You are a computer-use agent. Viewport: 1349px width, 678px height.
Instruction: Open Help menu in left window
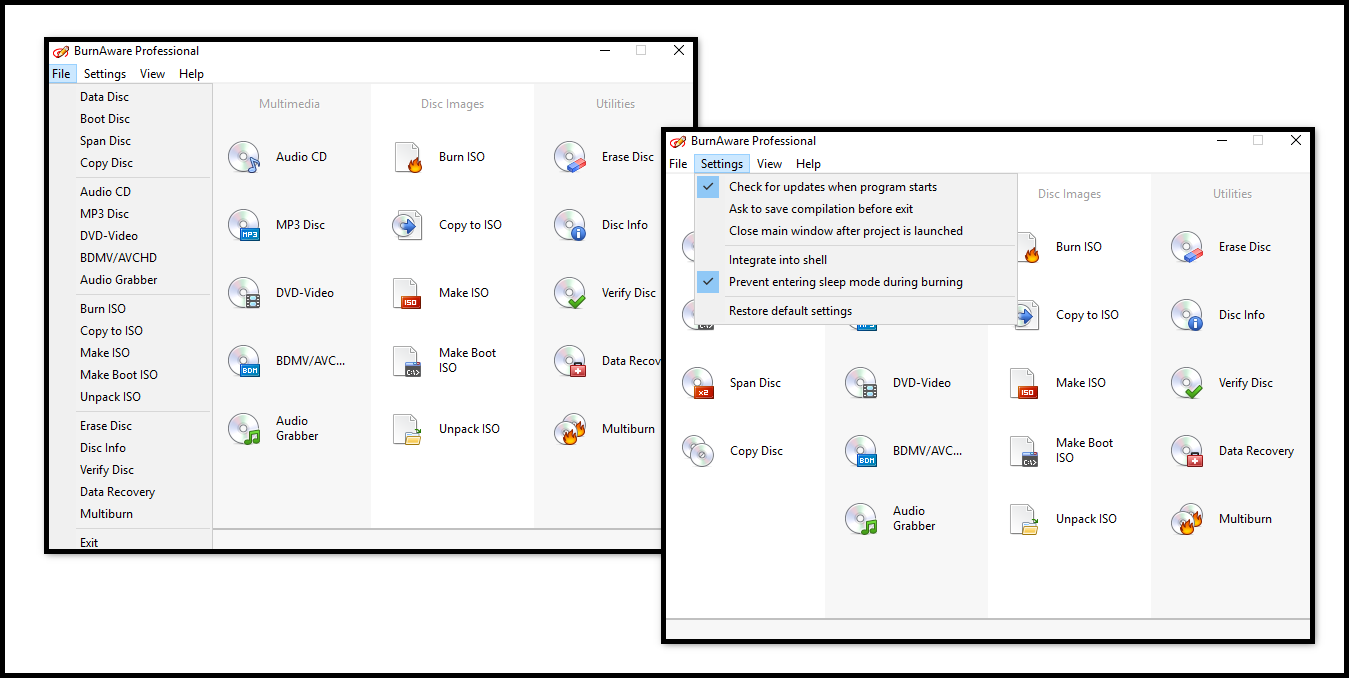point(191,74)
